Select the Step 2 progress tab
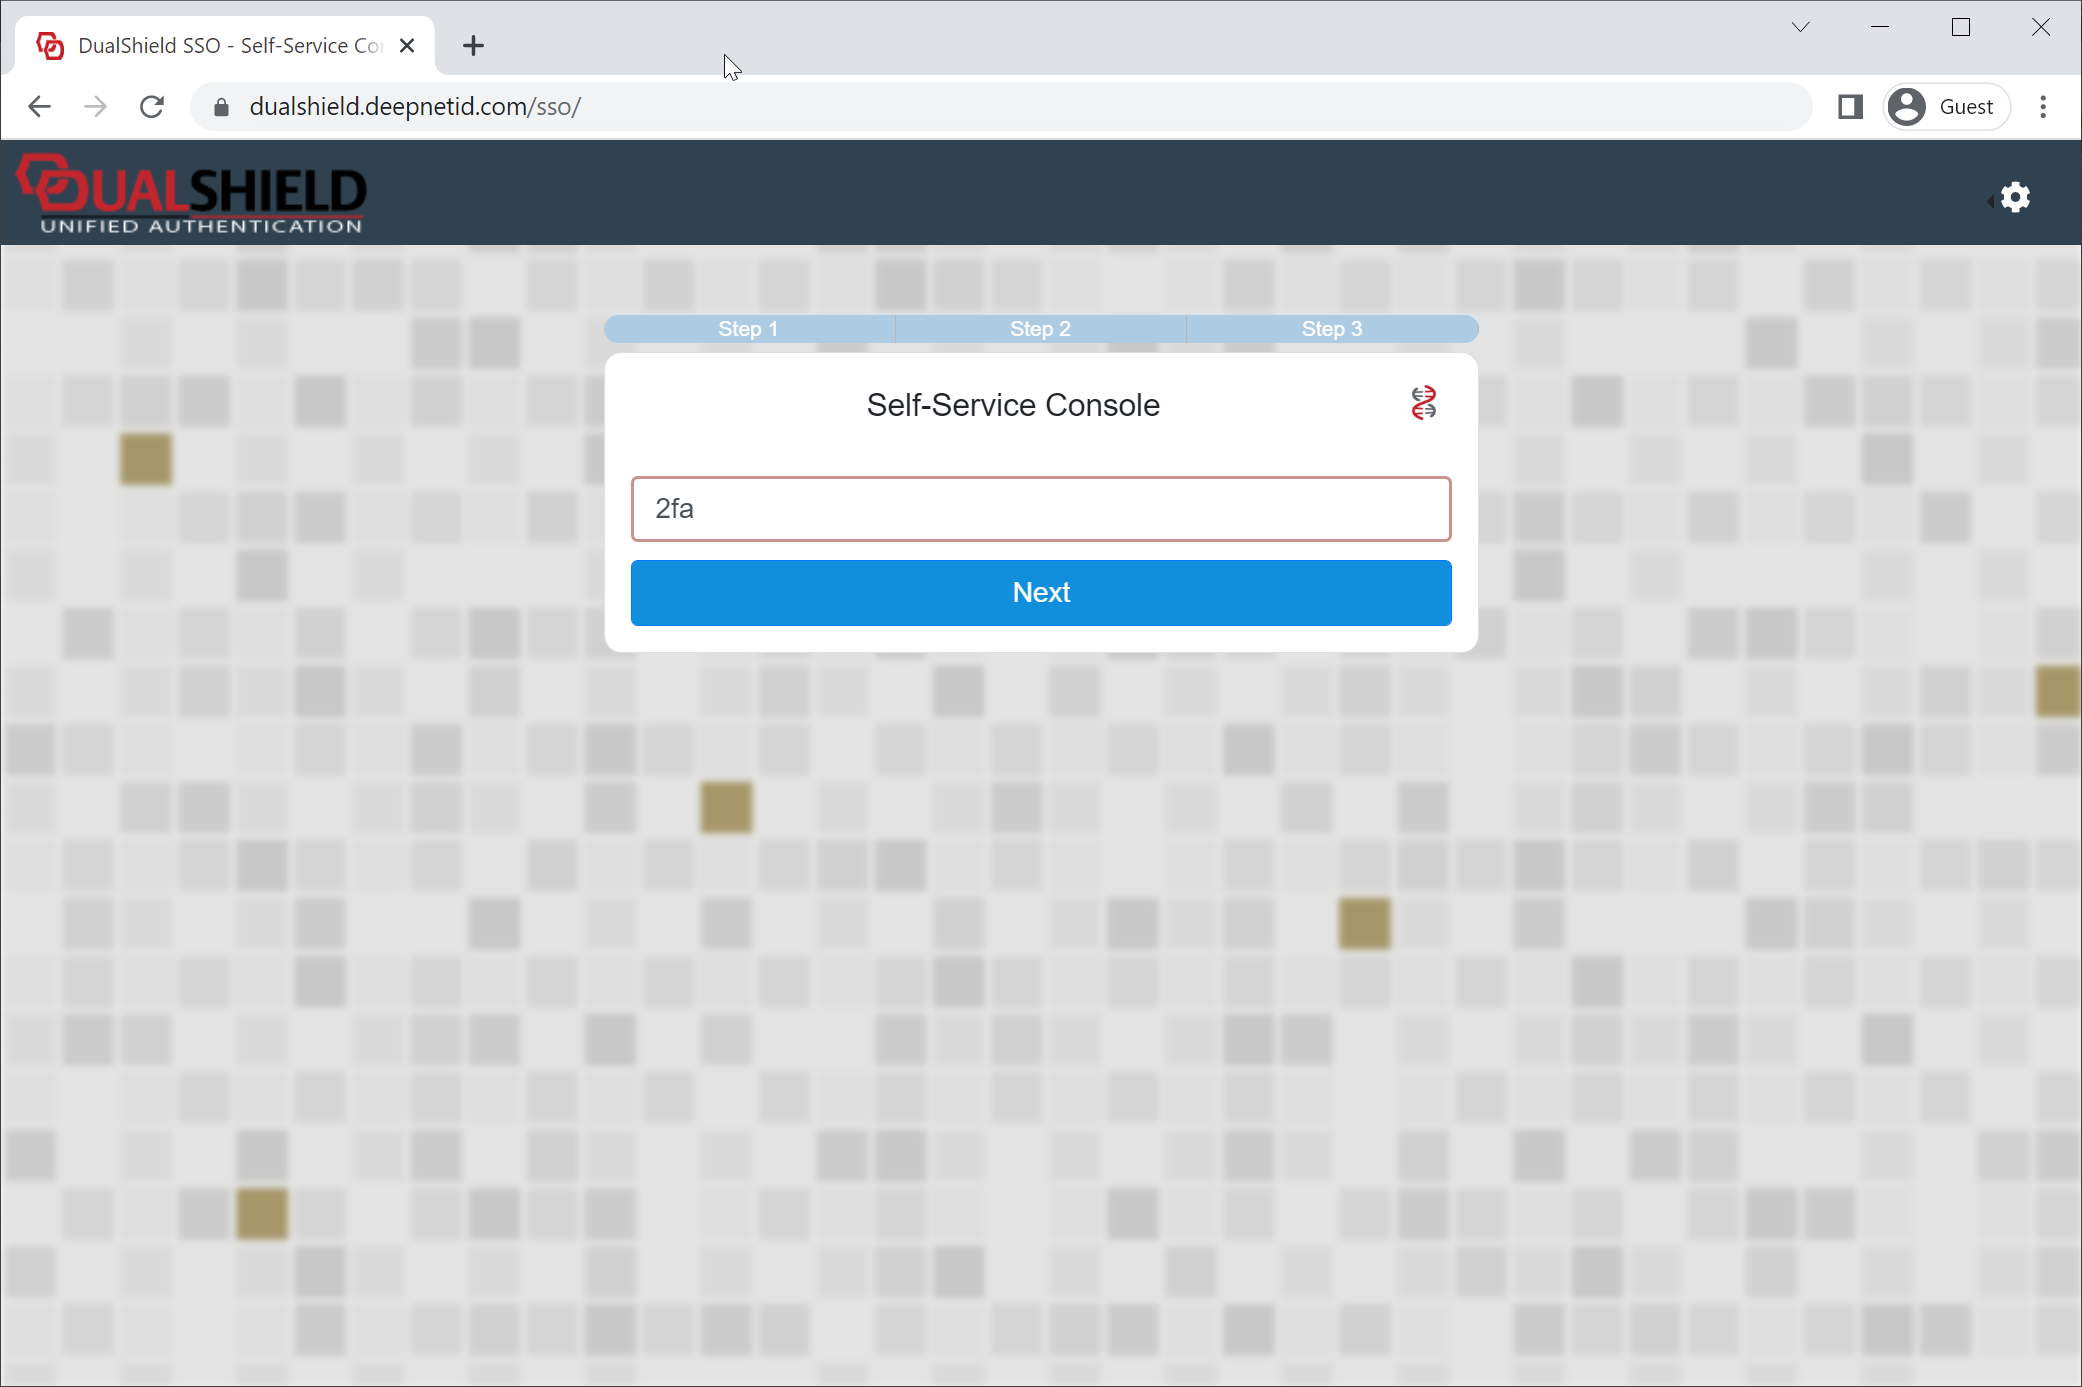 (1040, 329)
